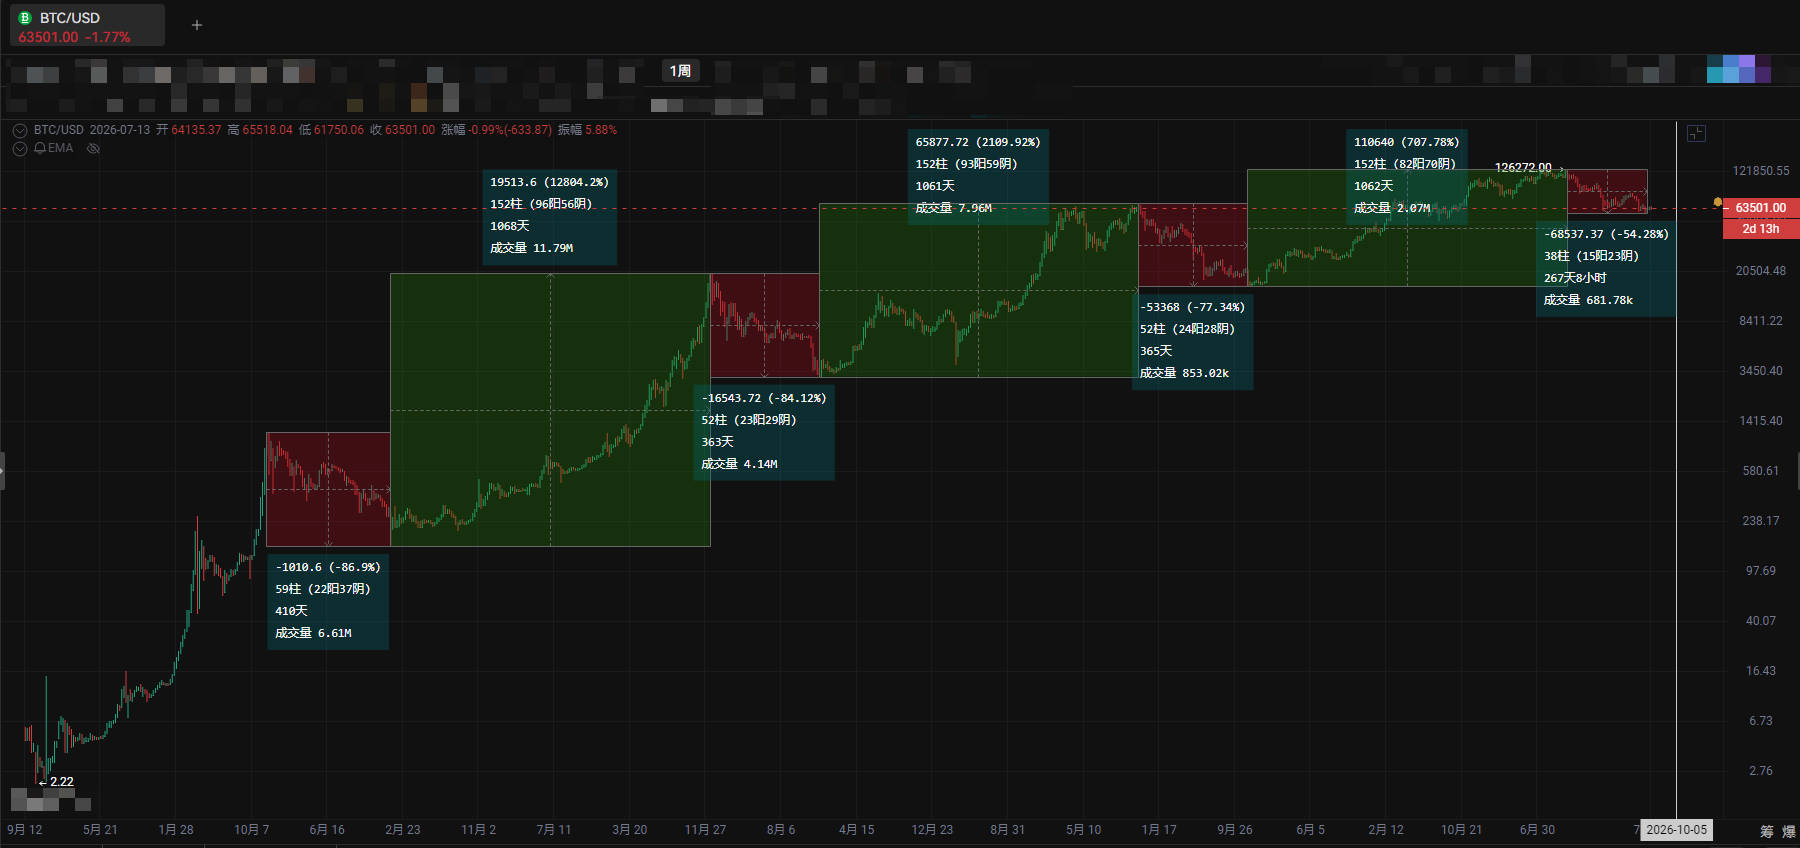Collapse the EMA indicator row chevron
Viewport: 1800px width, 848px height.
[20, 148]
